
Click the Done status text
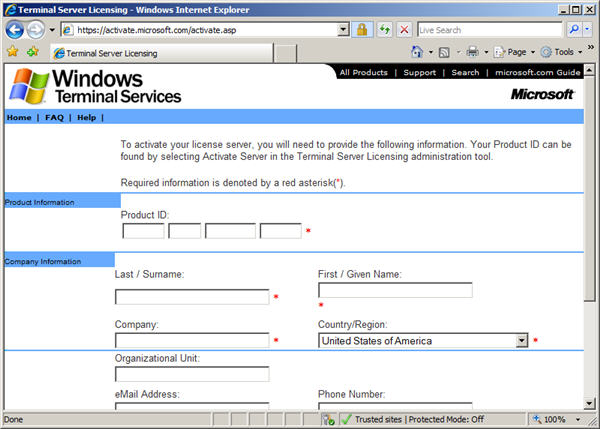coord(13,419)
